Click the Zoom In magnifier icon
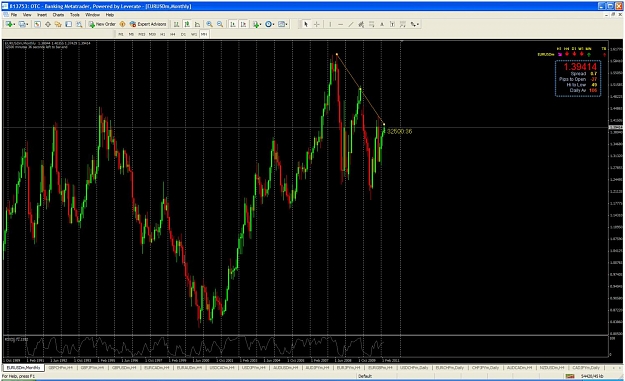The height and width of the screenshot is (381, 625). tap(209, 24)
